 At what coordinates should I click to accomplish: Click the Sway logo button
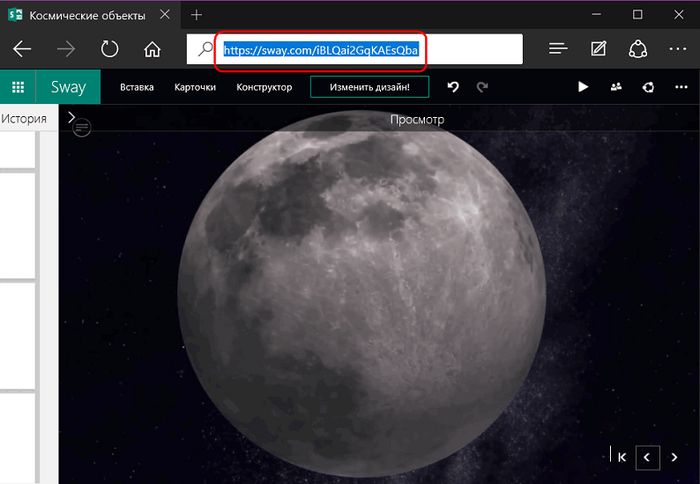(68, 87)
